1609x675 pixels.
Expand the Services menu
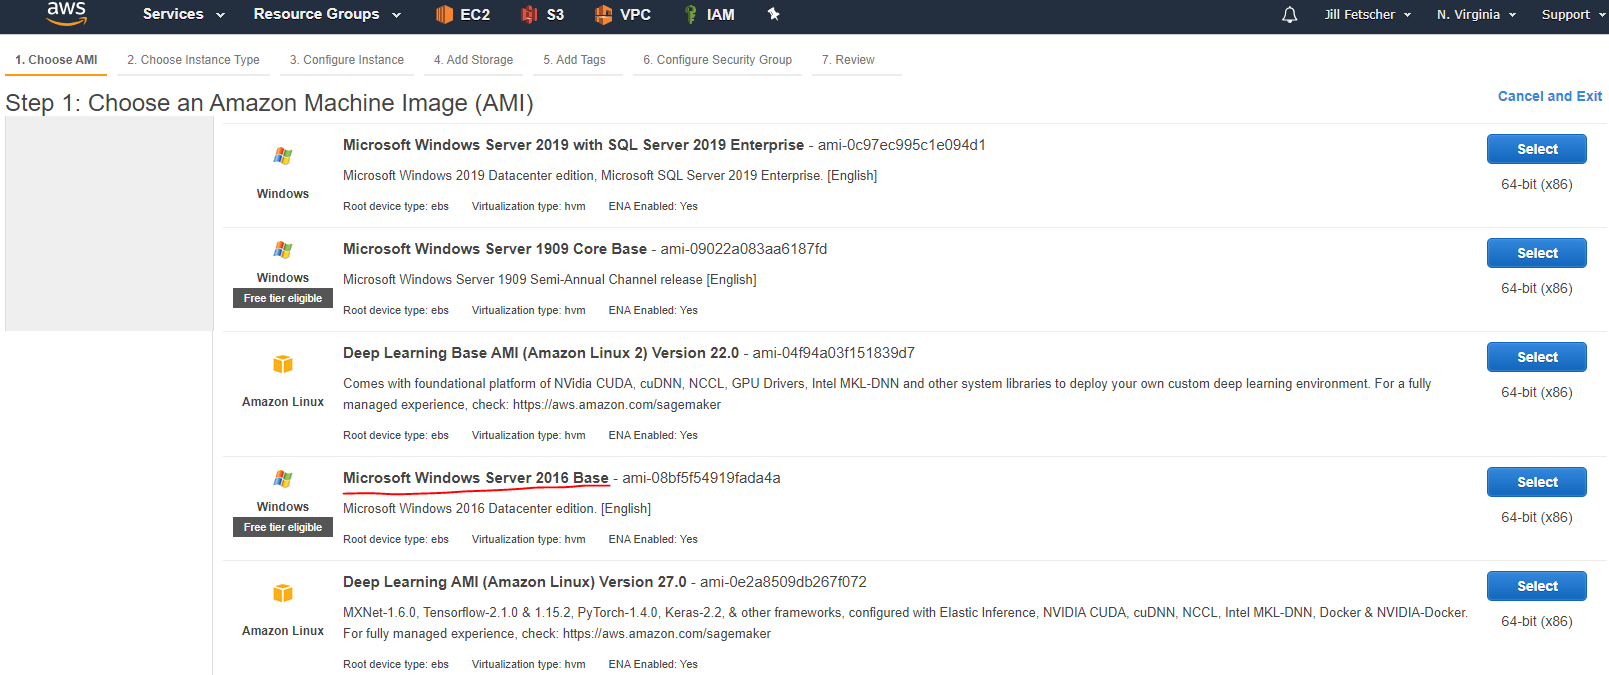click(x=184, y=14)
